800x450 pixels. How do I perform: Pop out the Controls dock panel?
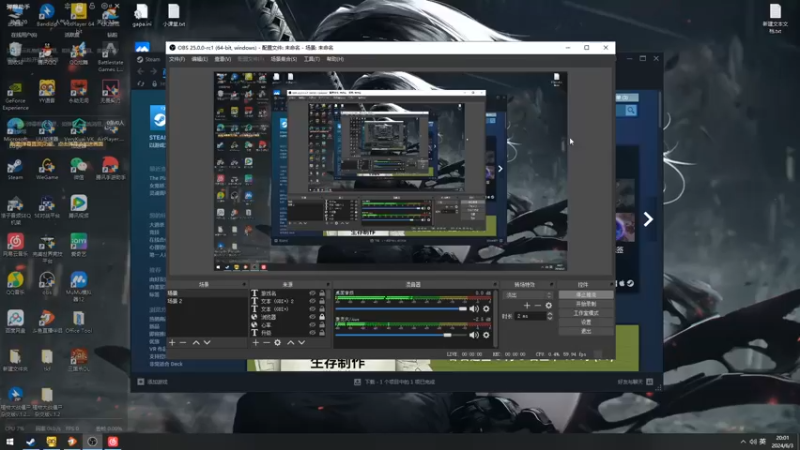[x=611, y=284]
